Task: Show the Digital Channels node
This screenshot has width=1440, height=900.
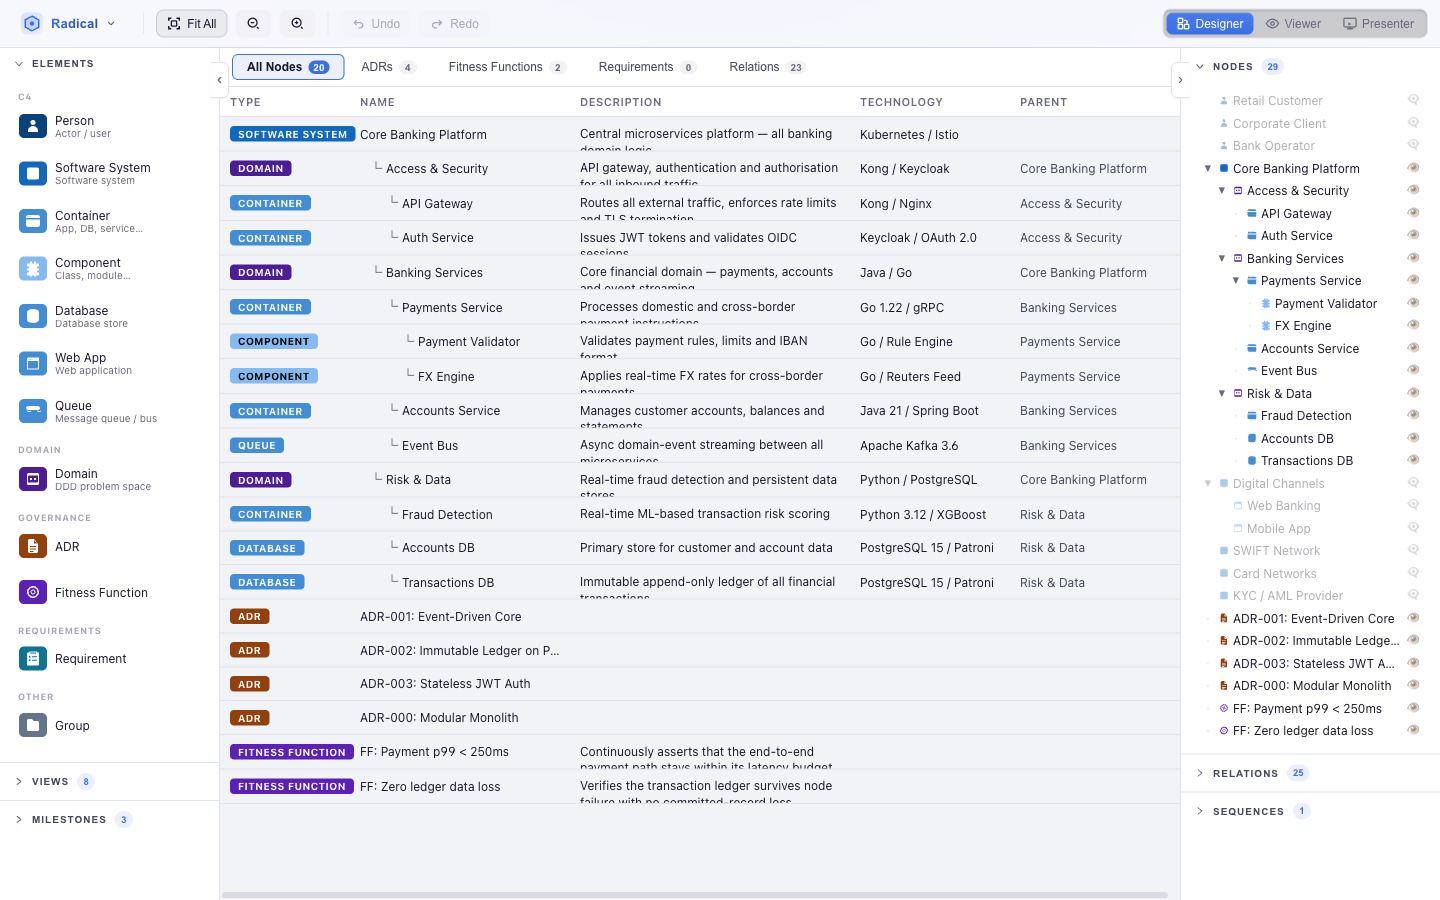Action: tap(1413, 483)
